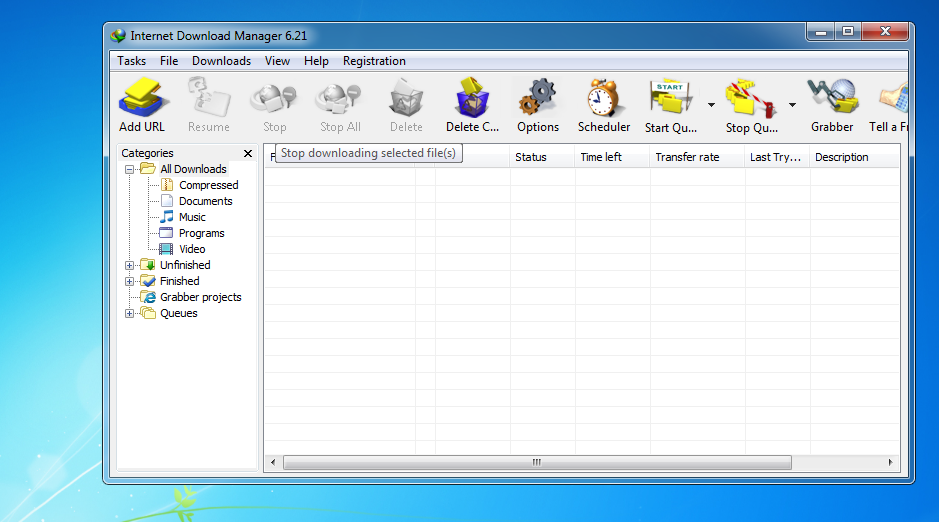Screen dimensions: 939x522
Task: Open the Tasks menu
Action: coord(131,61)
